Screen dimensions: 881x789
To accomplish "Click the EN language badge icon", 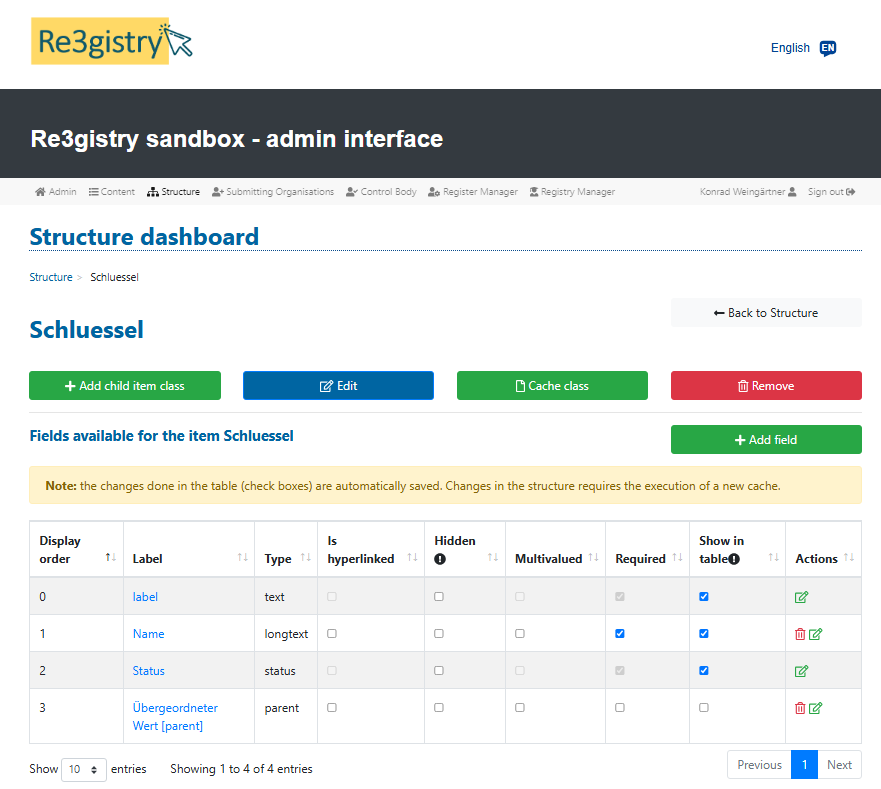I will pyautogui.click(x=827, y=48).
